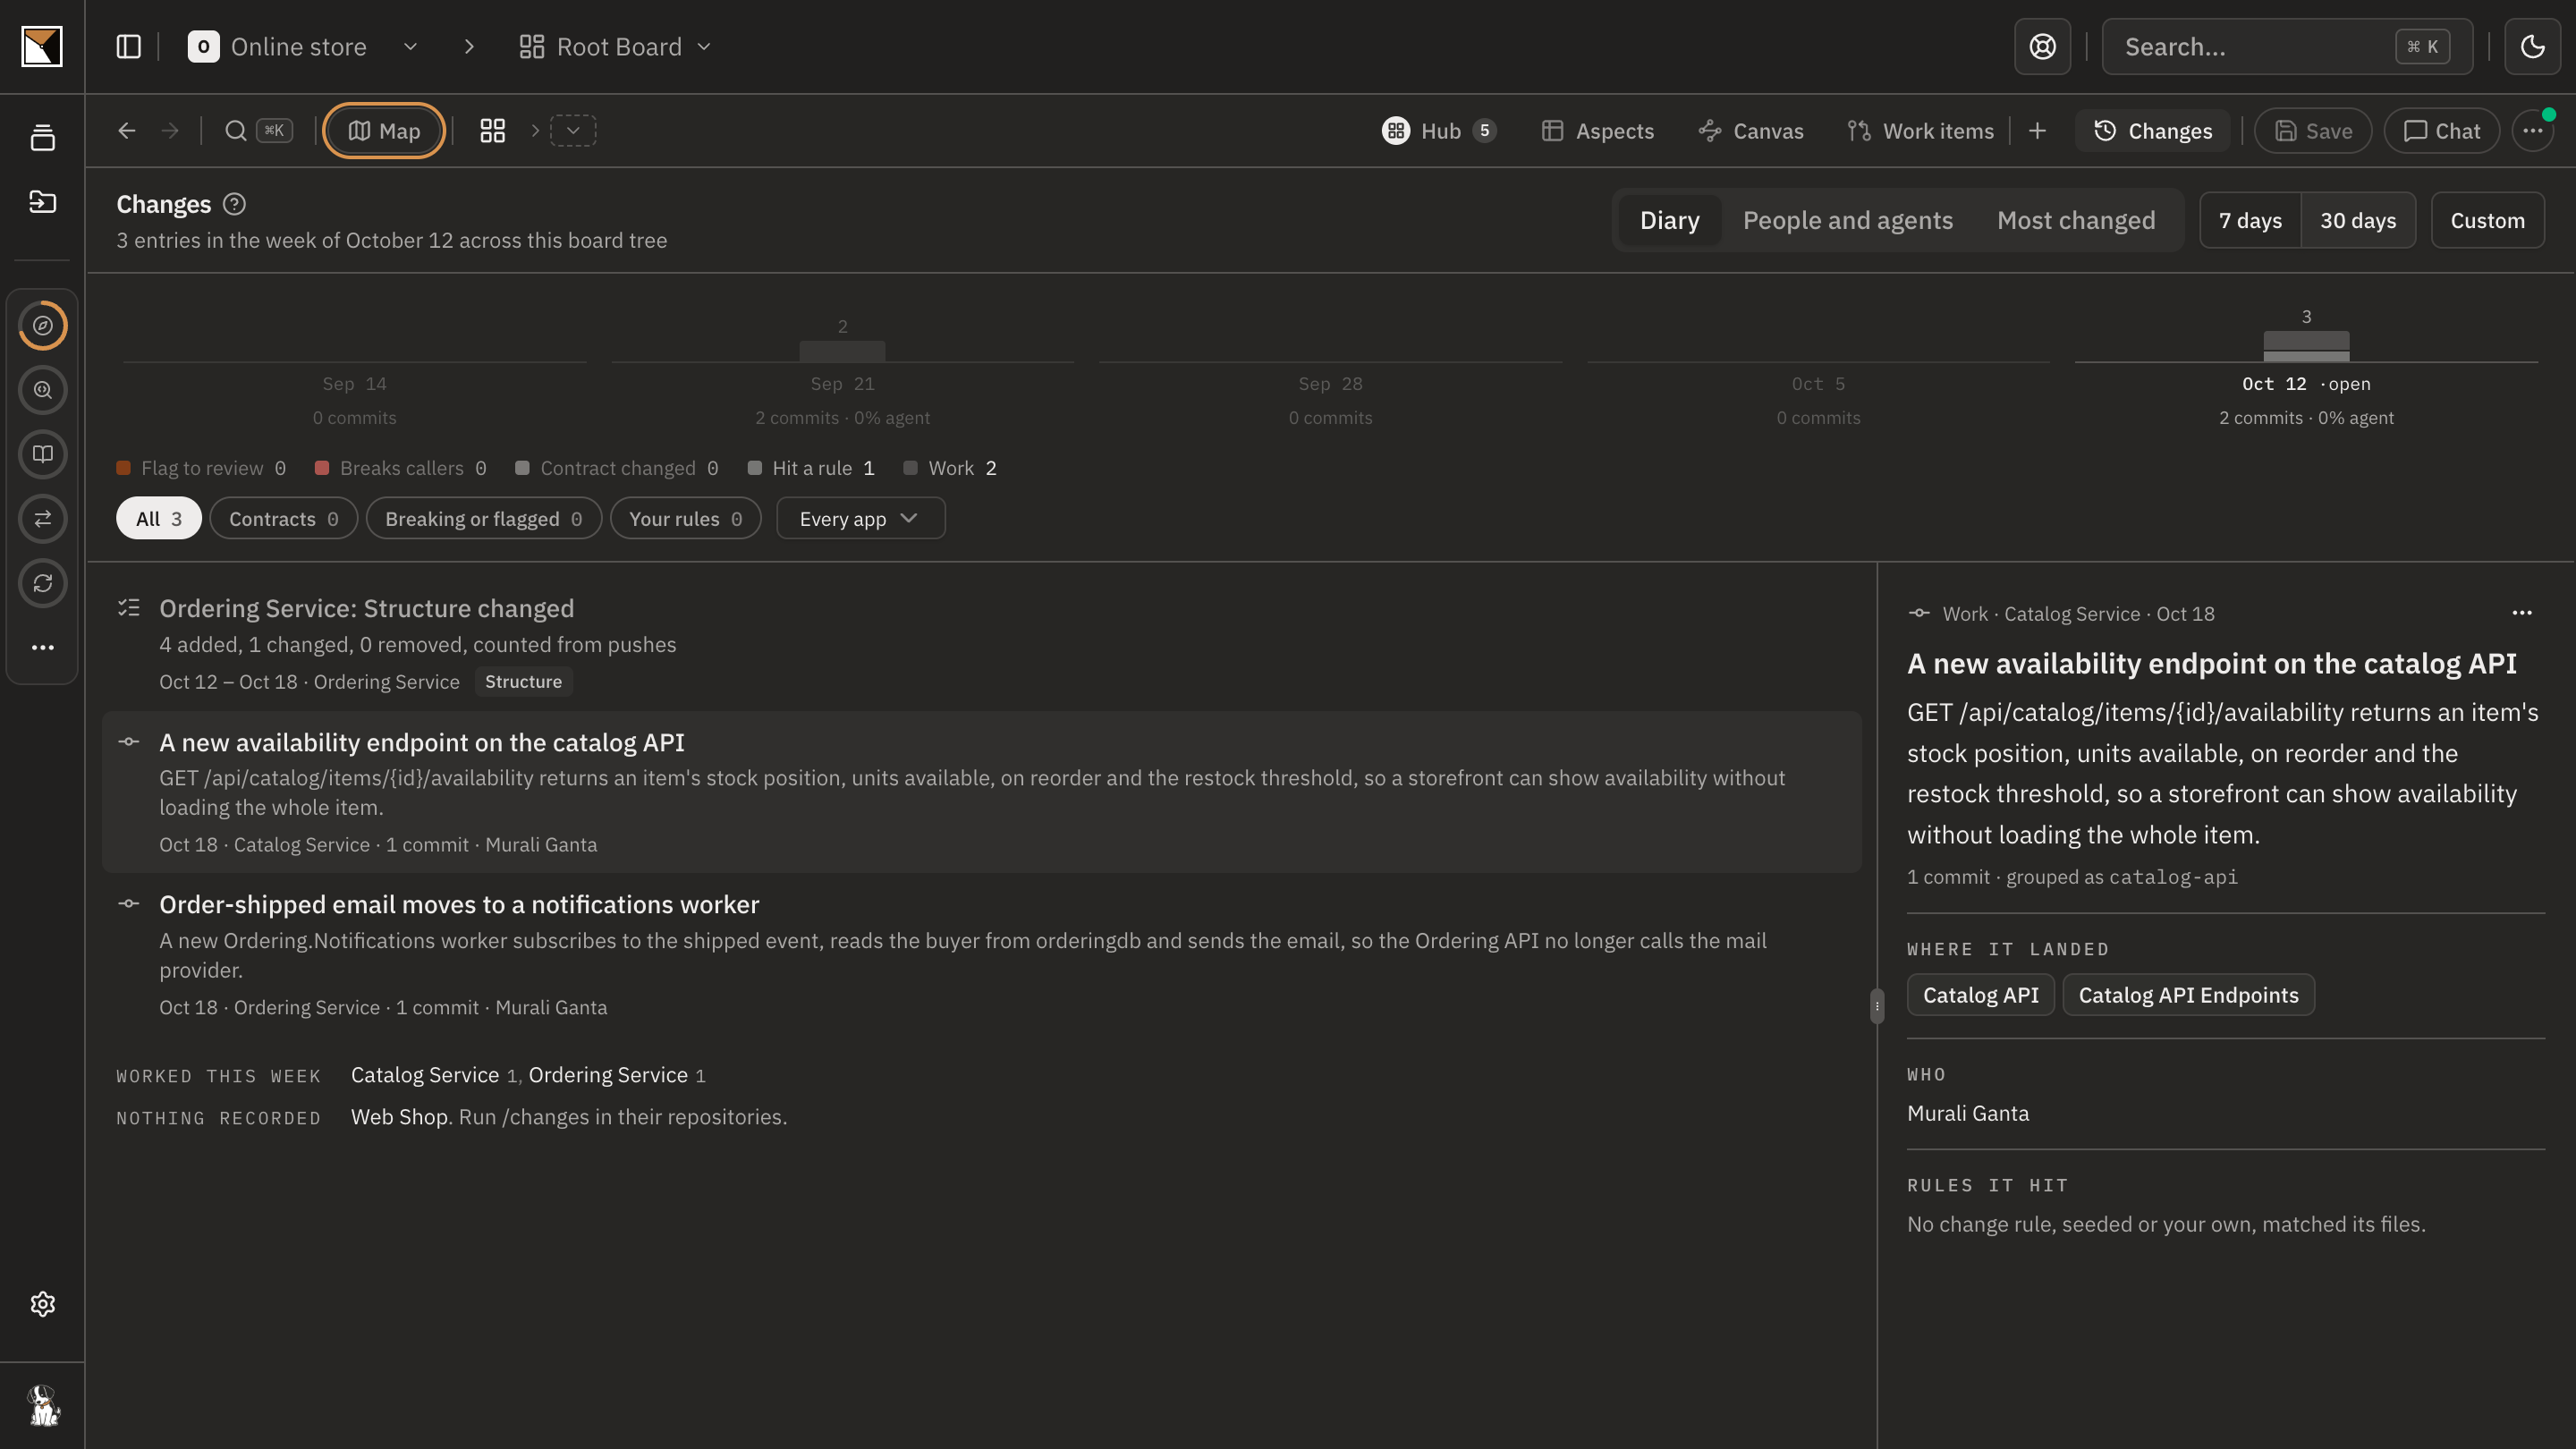2576x1449 pixels.
Task: Click the app logo in top-left corner
Action: point(42,46)
